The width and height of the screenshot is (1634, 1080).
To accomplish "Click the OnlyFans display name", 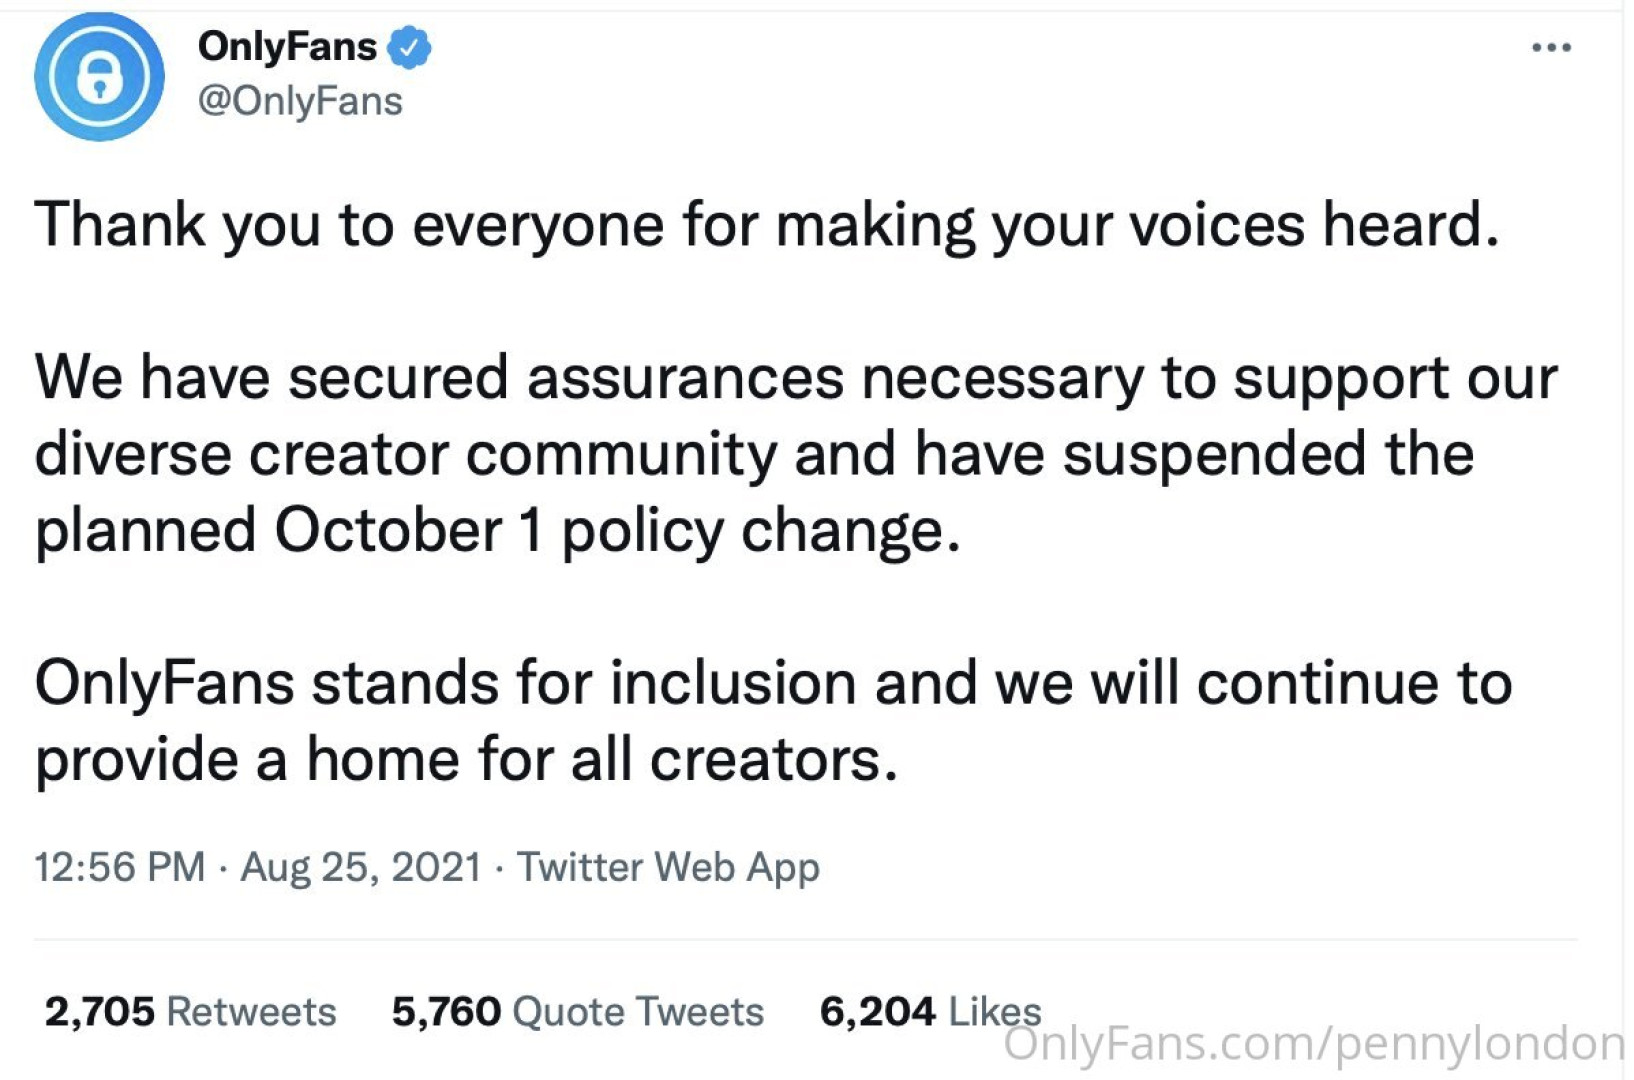I will coord(287,46).
